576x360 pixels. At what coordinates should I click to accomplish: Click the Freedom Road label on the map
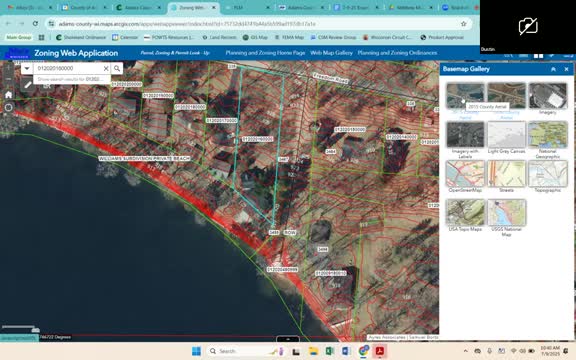[330, 78]
